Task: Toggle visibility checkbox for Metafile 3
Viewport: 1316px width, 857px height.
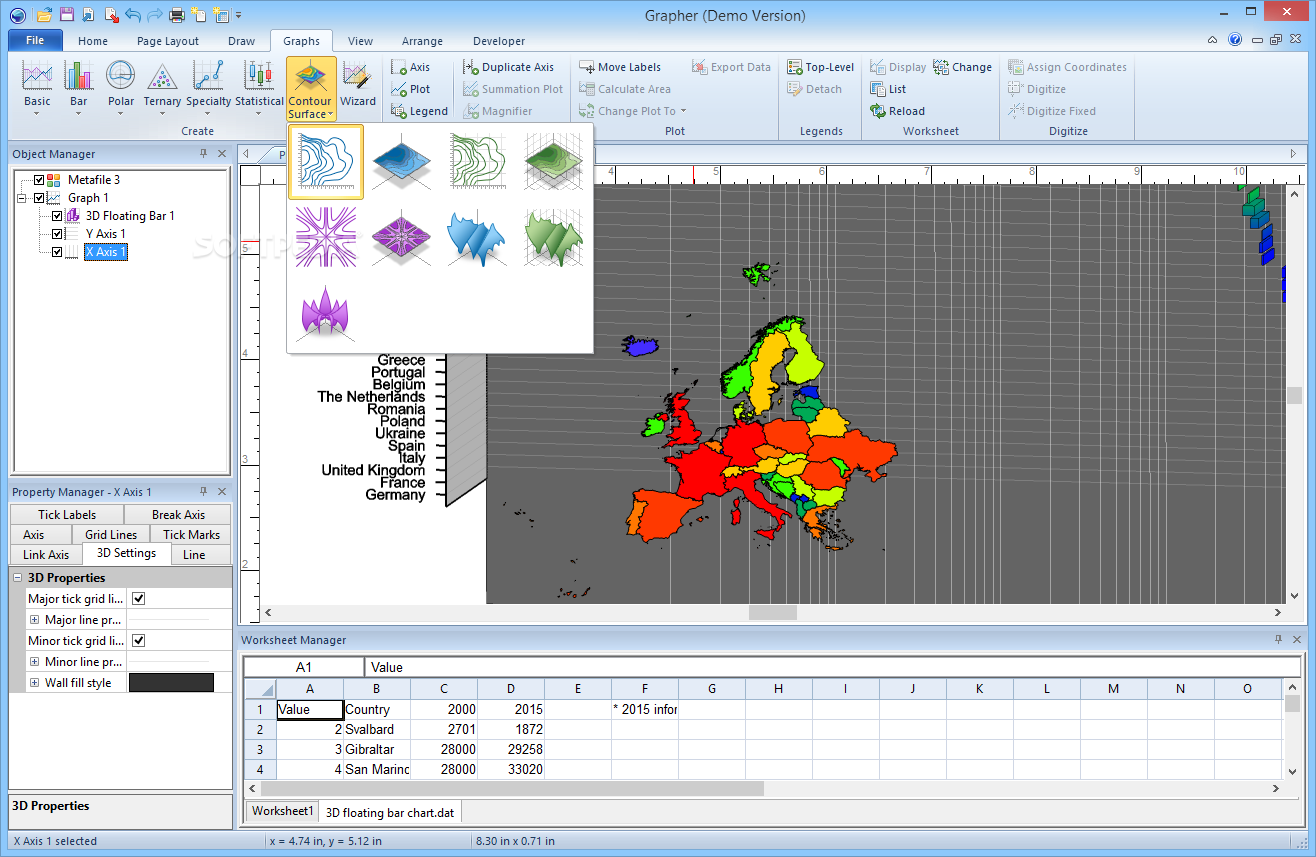Action: click(39, 180)
